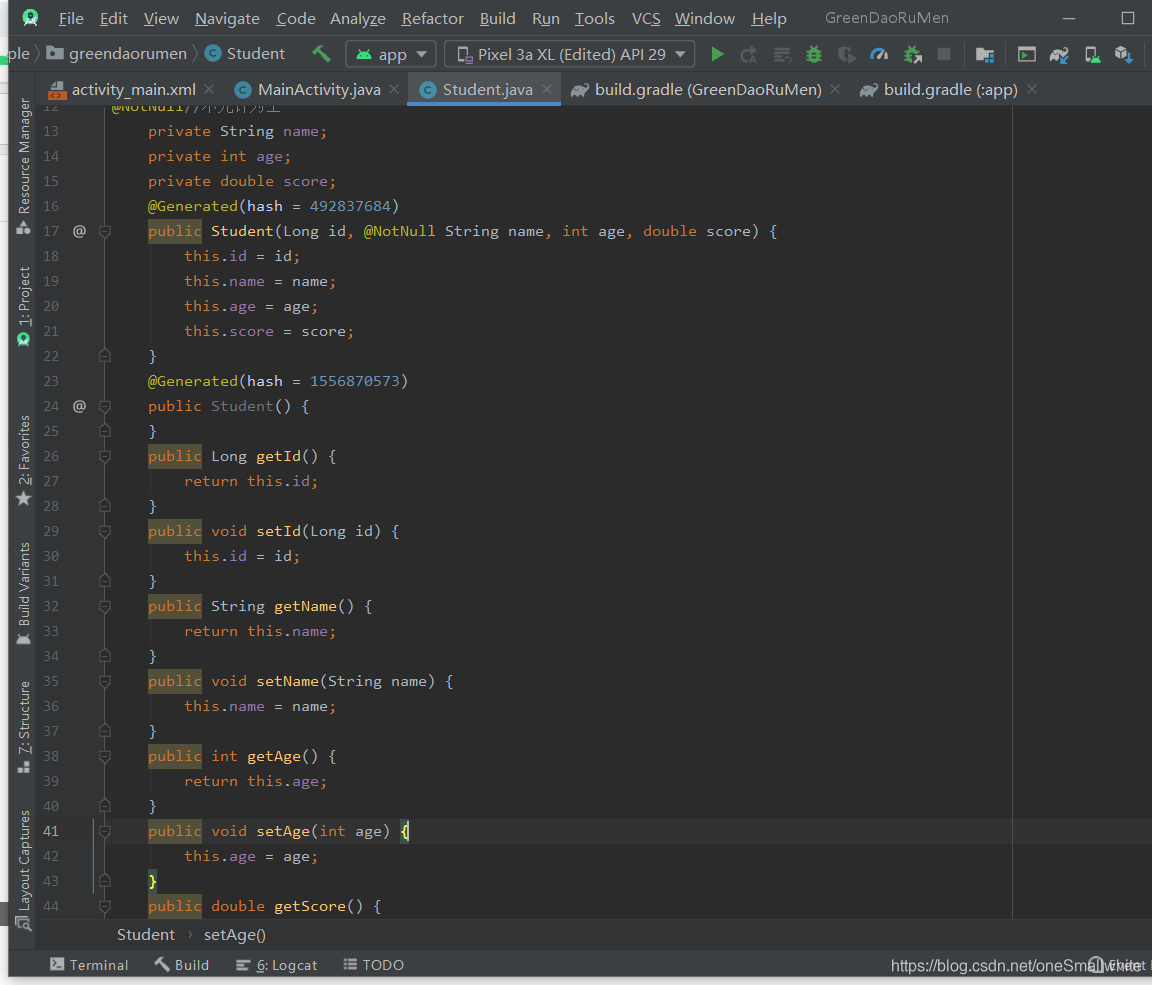The image size is (1152, 985).
Task: Collapse the empty Student() constructor line 24
Action: click(x=105, y=406)
